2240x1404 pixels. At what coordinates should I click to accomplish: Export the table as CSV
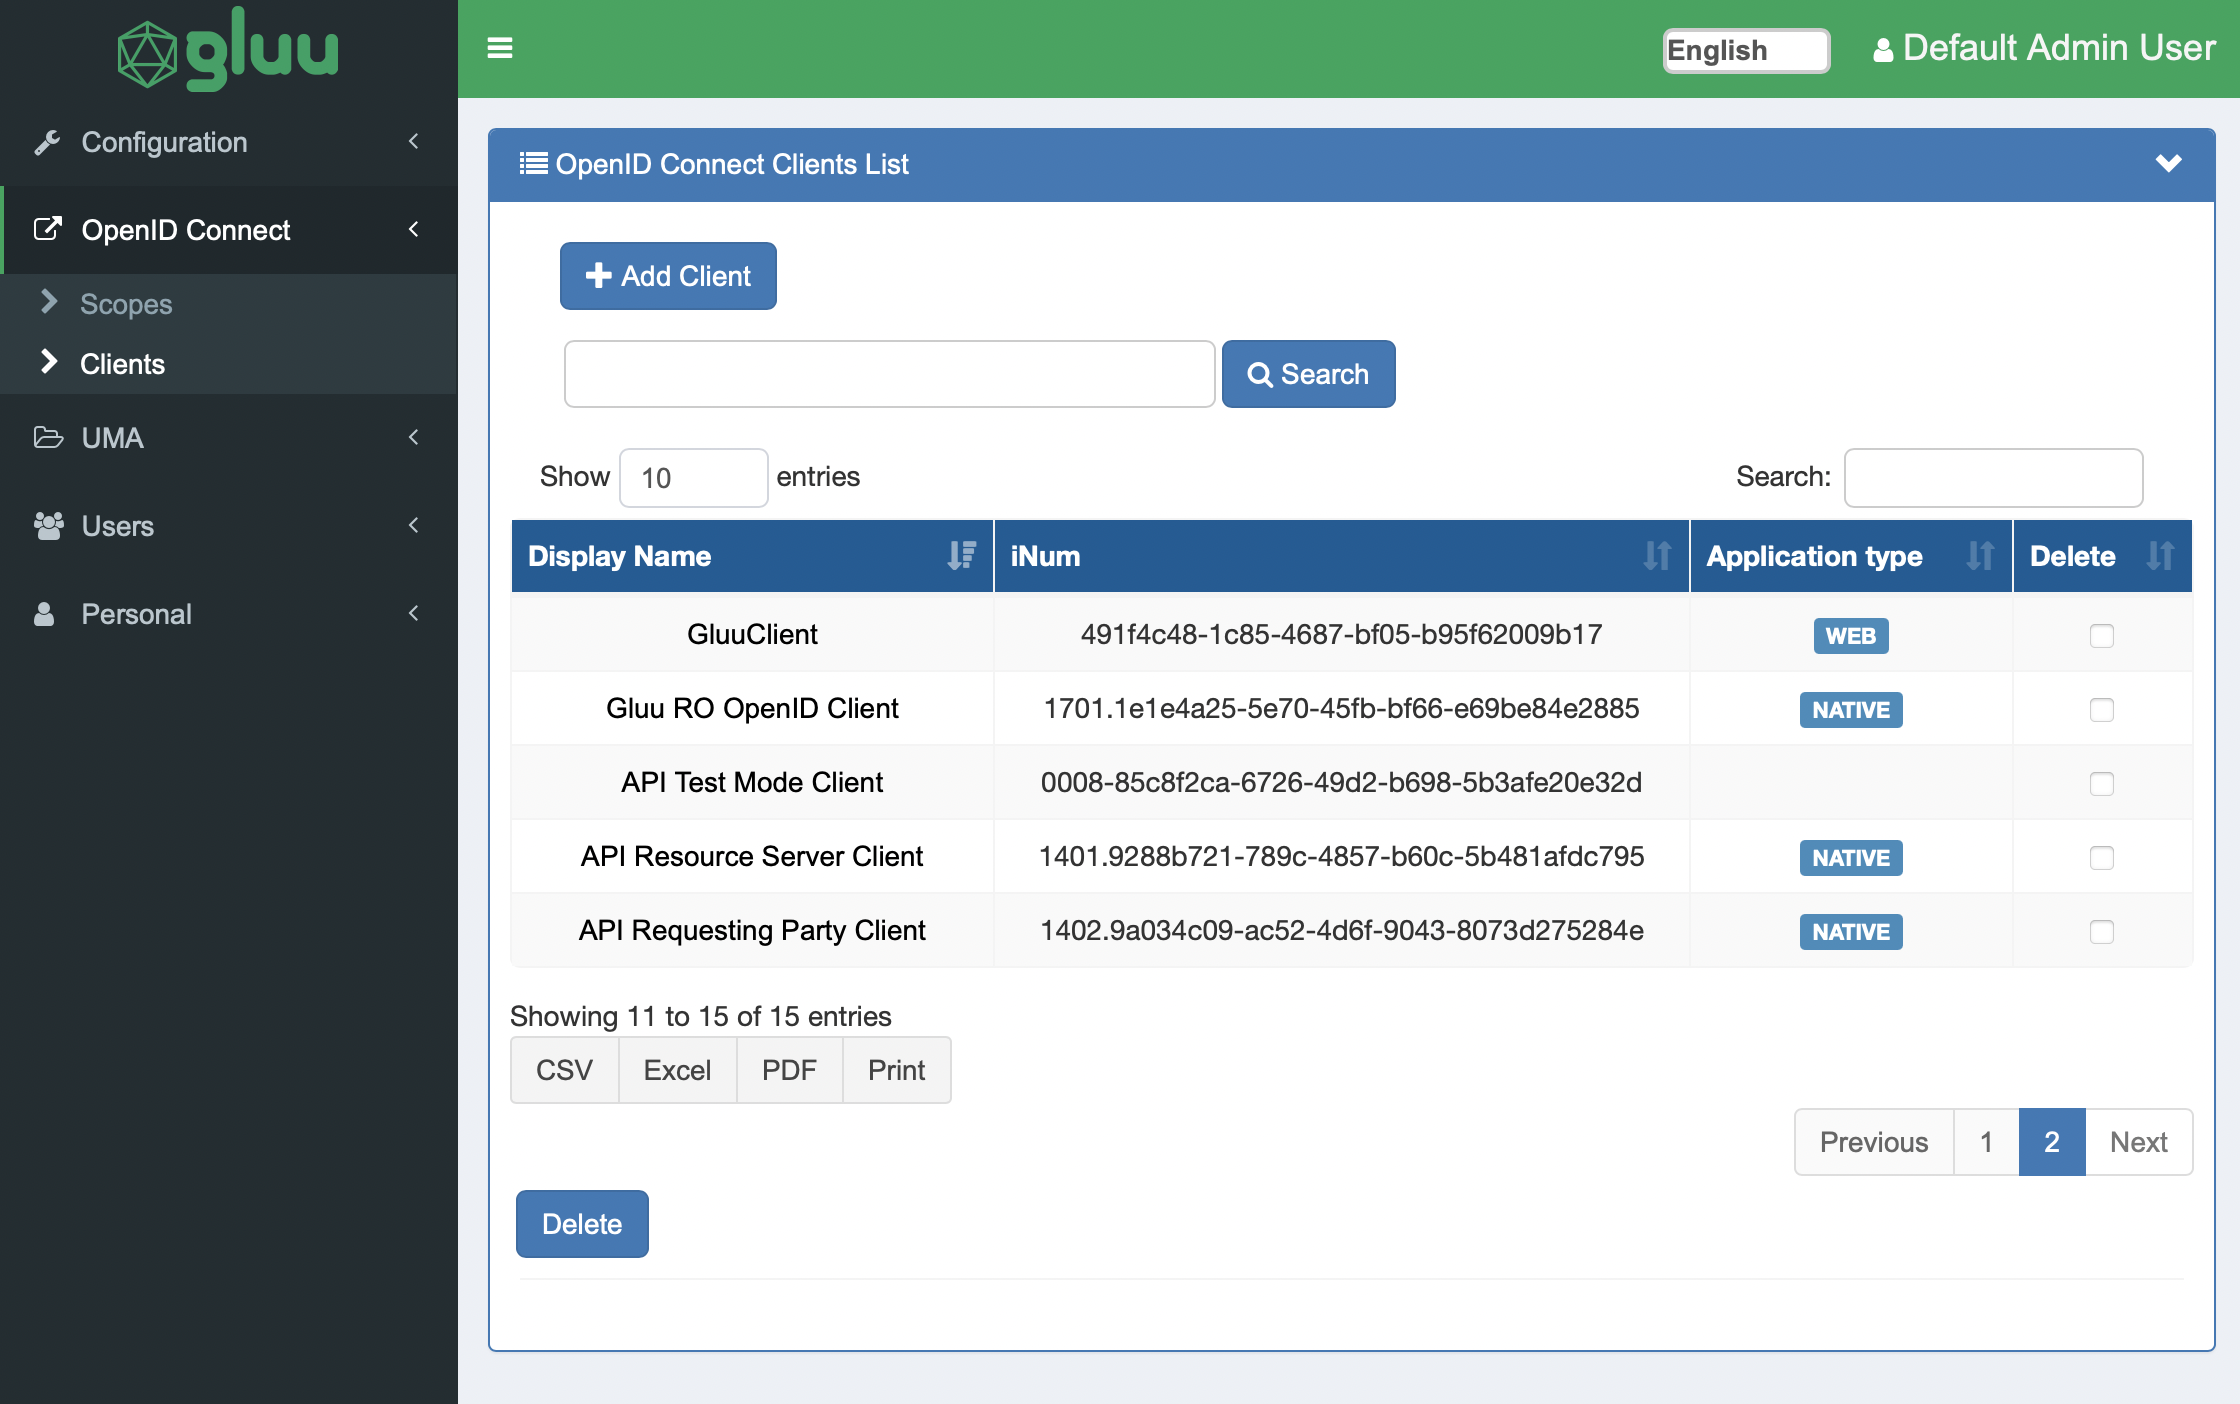coord(564,1070)
